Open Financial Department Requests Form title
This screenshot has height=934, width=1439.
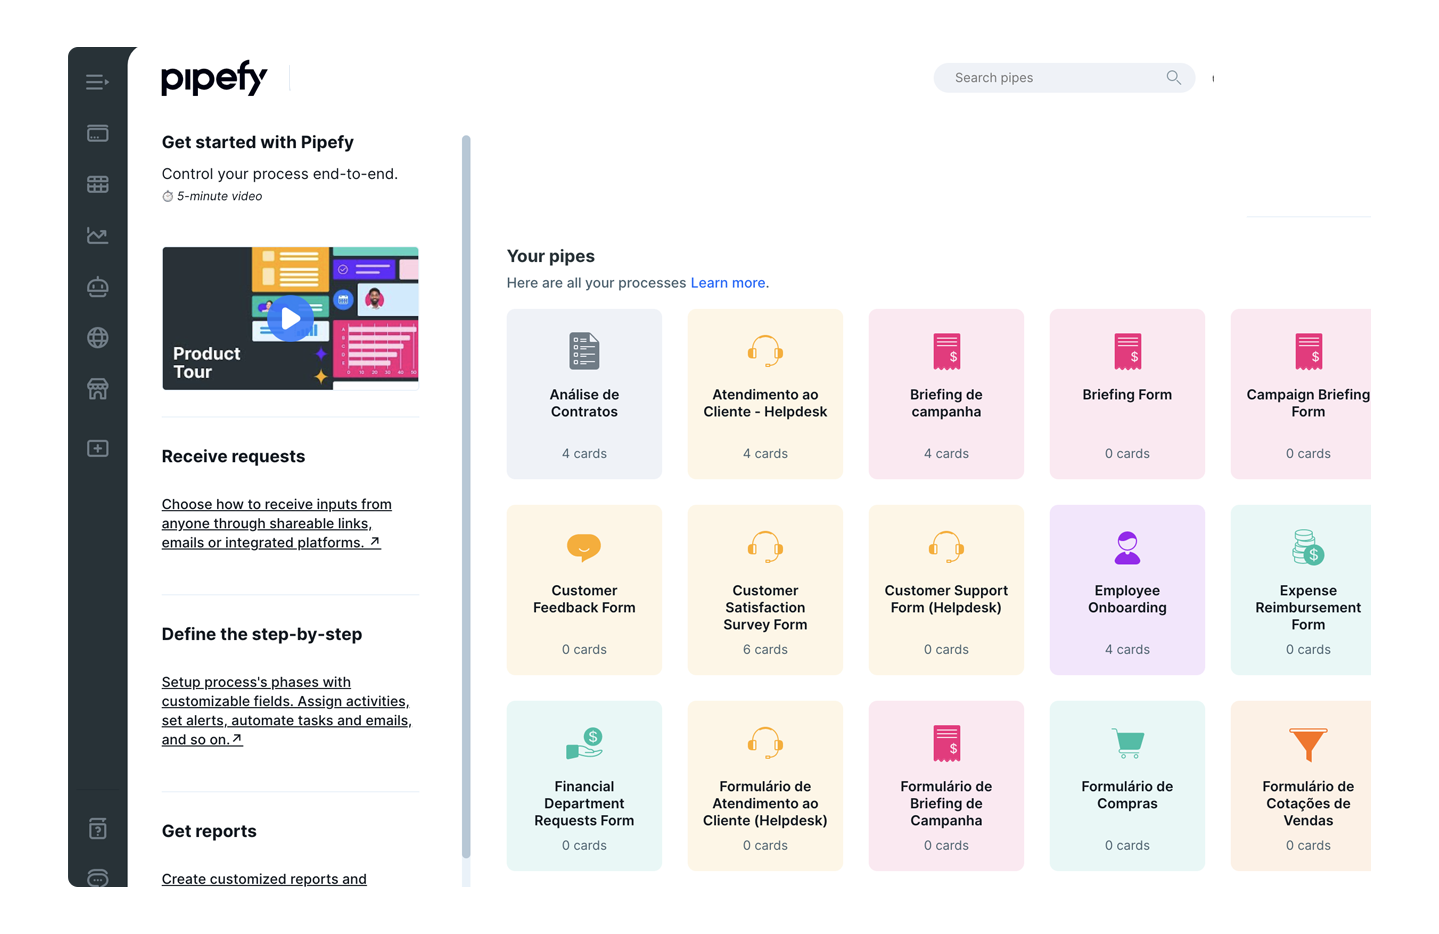(x=584, y=803)
